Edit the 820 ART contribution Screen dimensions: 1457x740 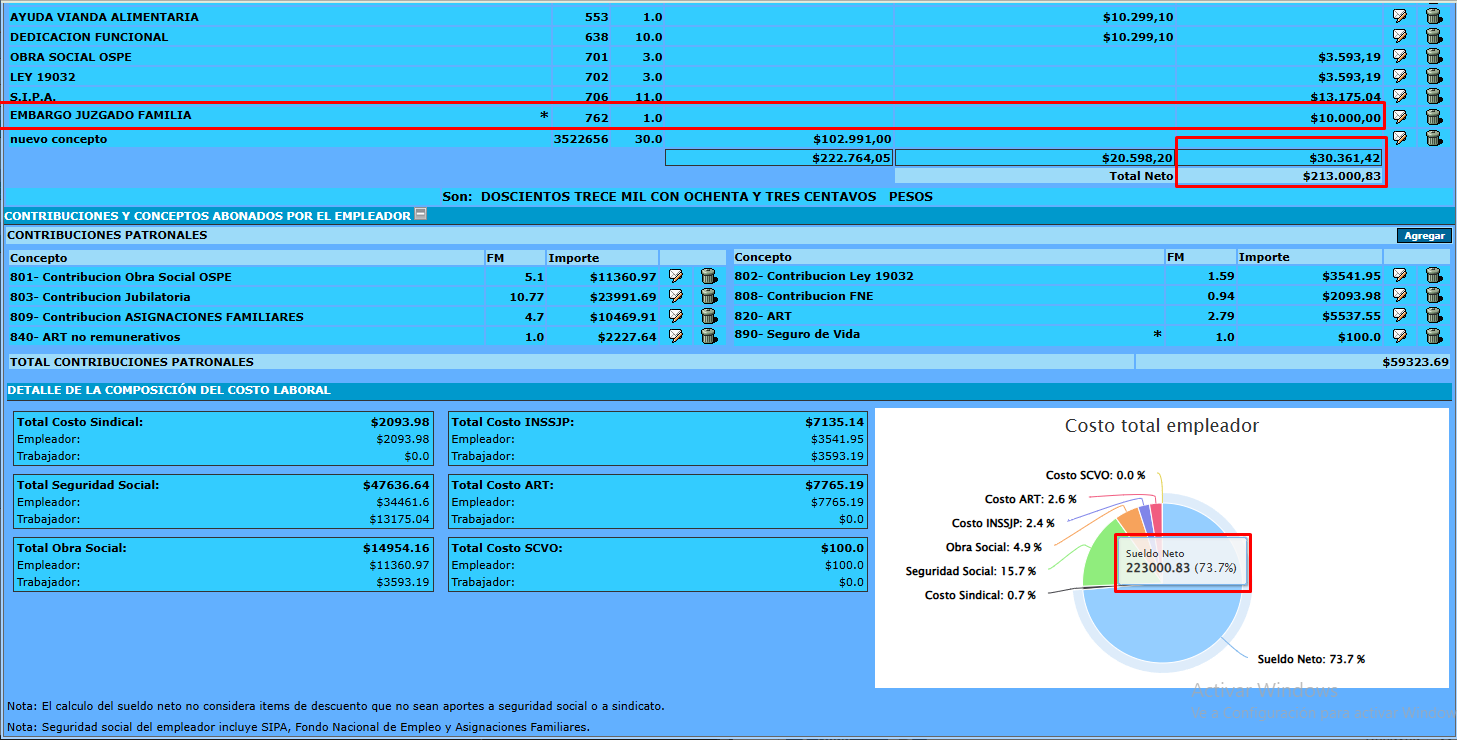(x=1400, y=315)
